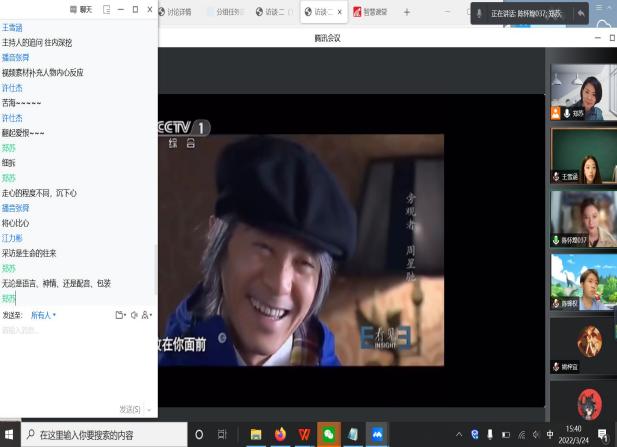The image size is (617, 447).
Task: Type in the chat message input box
Action: point(78,360)
